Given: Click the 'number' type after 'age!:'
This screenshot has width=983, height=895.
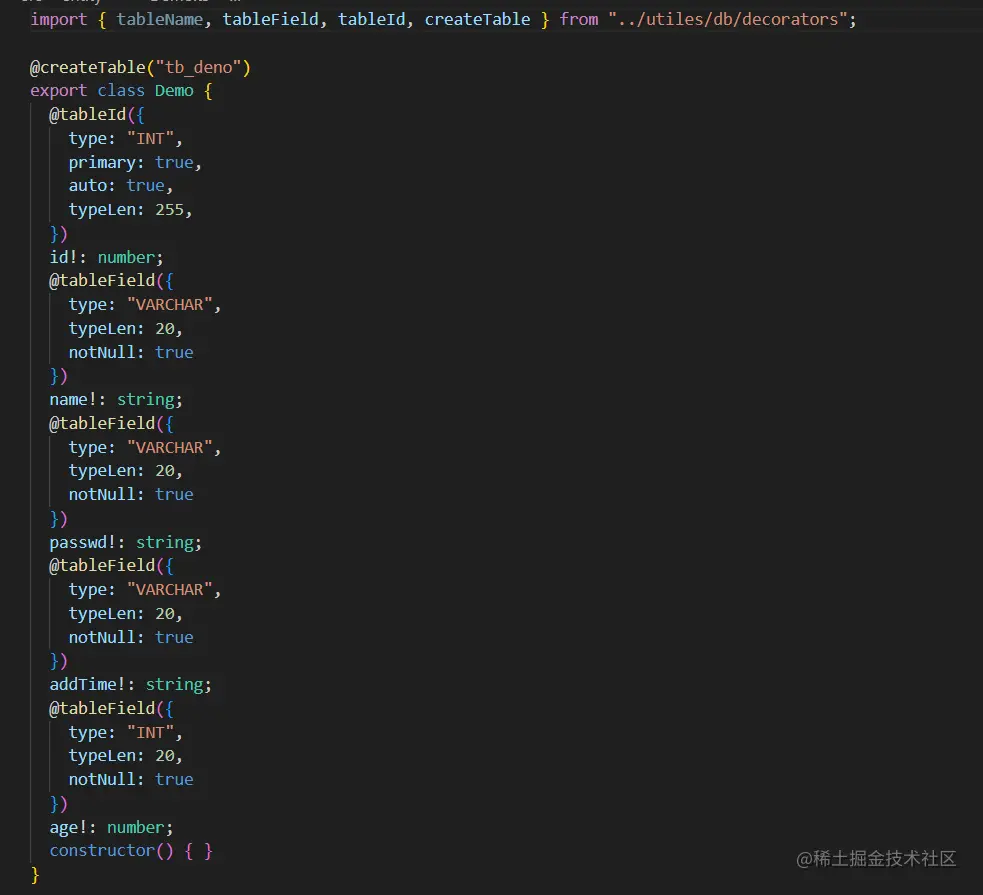Looking at the screenshot, I should click(x=136, y=828).
